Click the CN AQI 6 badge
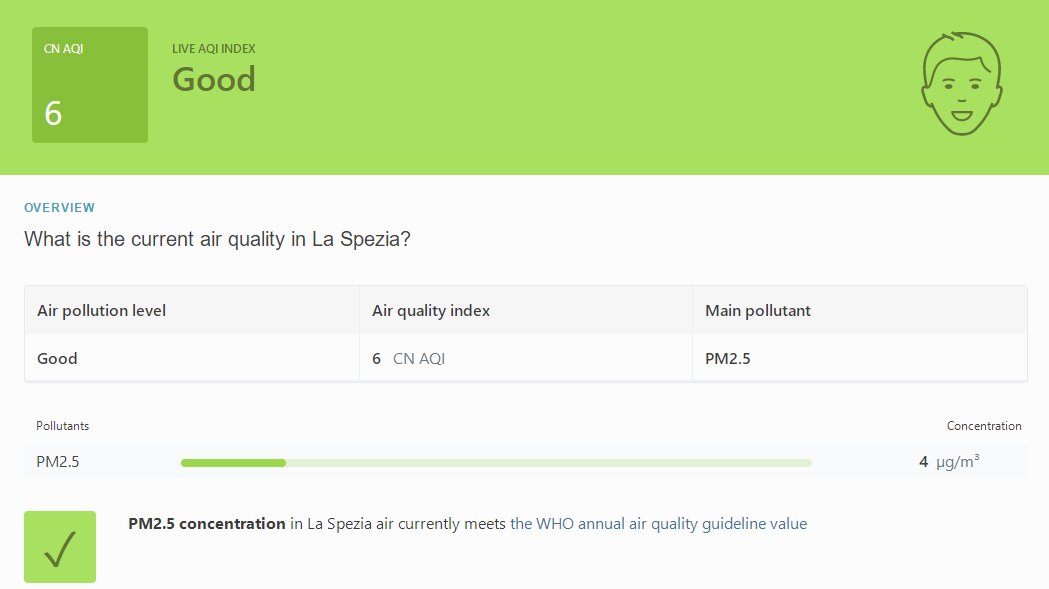Viewport: 1049px width, 589px height. pyautogui.click(x=90, y=85)
